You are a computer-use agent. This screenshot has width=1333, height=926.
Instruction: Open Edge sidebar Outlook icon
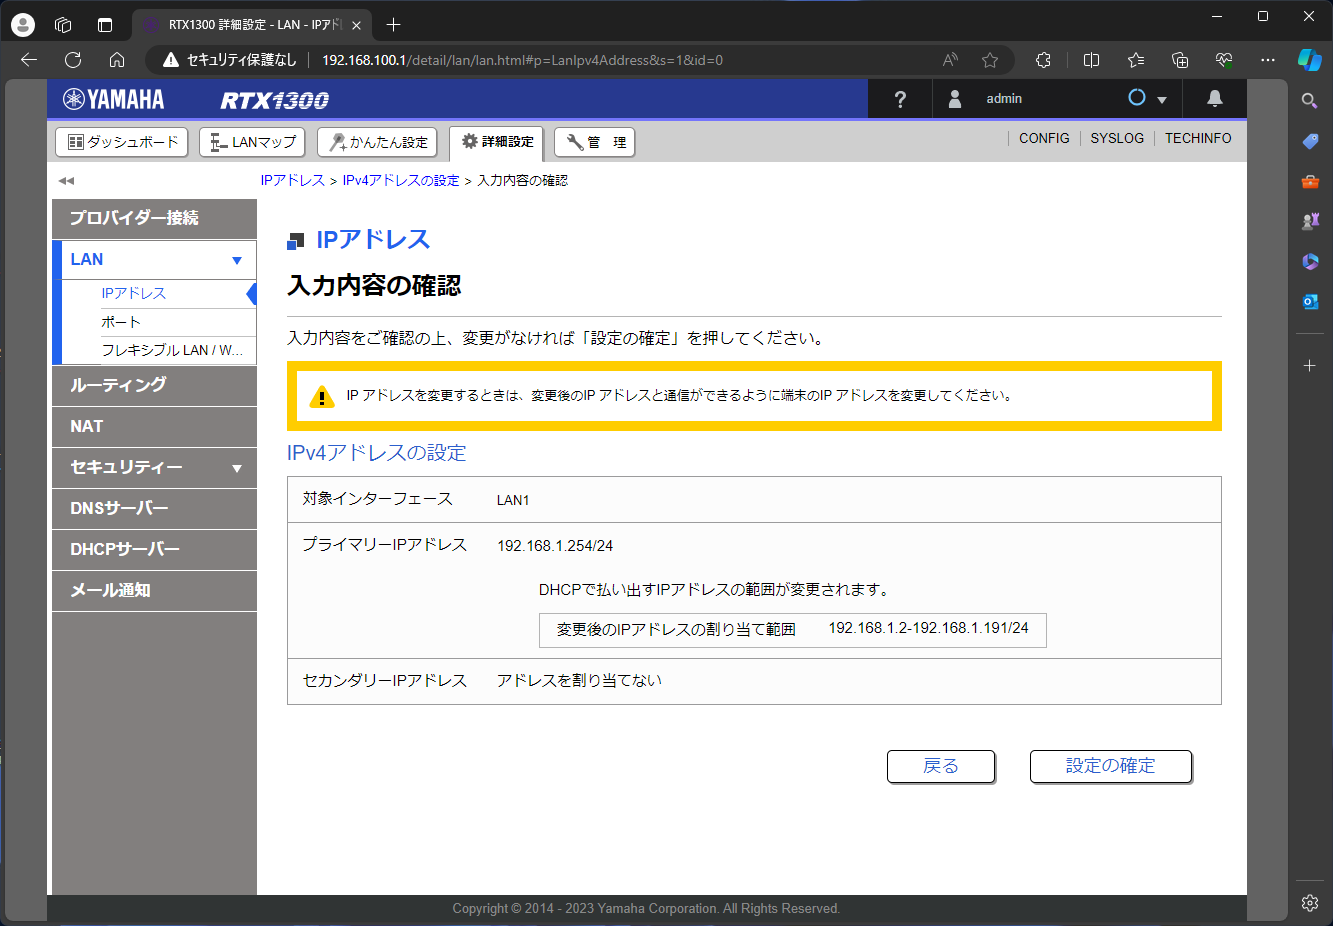(1310, 301)
